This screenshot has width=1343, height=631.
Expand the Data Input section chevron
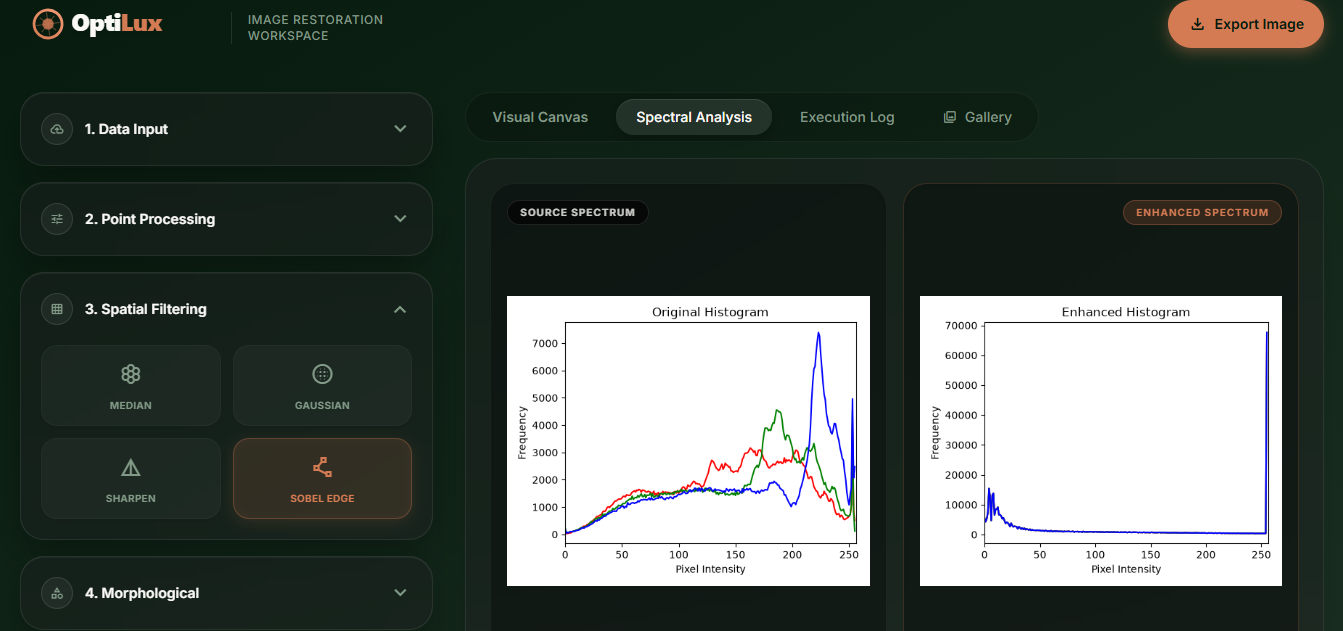(400, 129)
